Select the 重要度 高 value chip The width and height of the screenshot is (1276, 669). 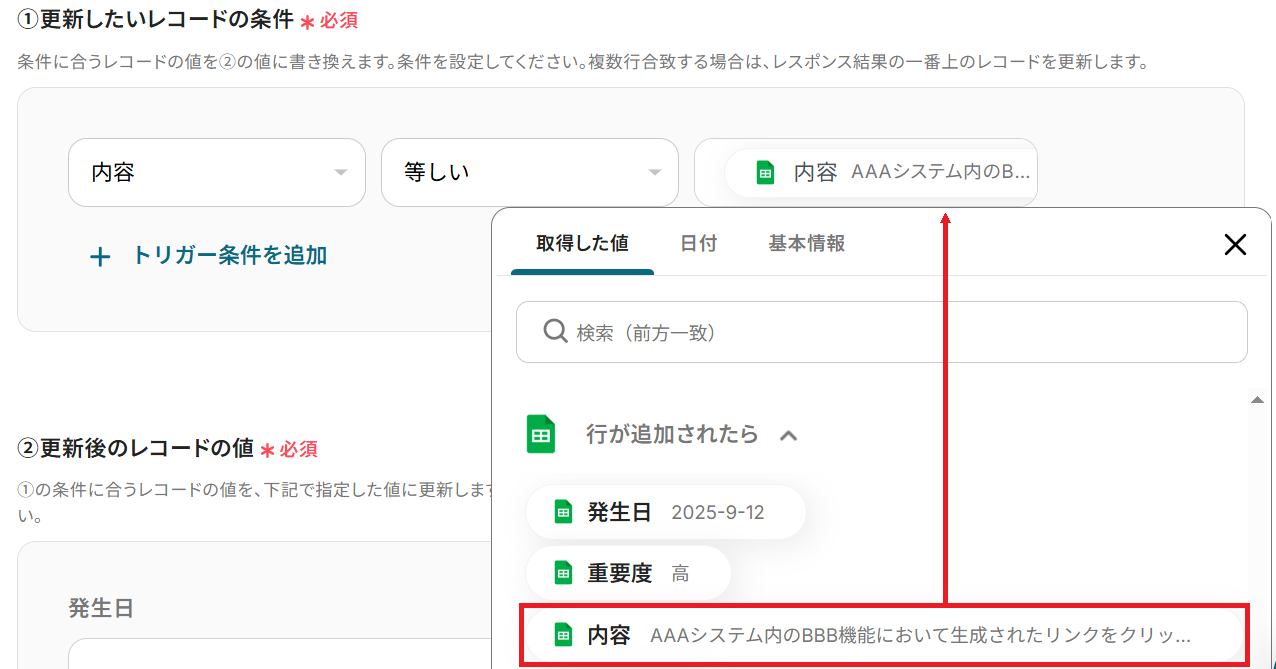pyautogui.click(x=629, y=573)
